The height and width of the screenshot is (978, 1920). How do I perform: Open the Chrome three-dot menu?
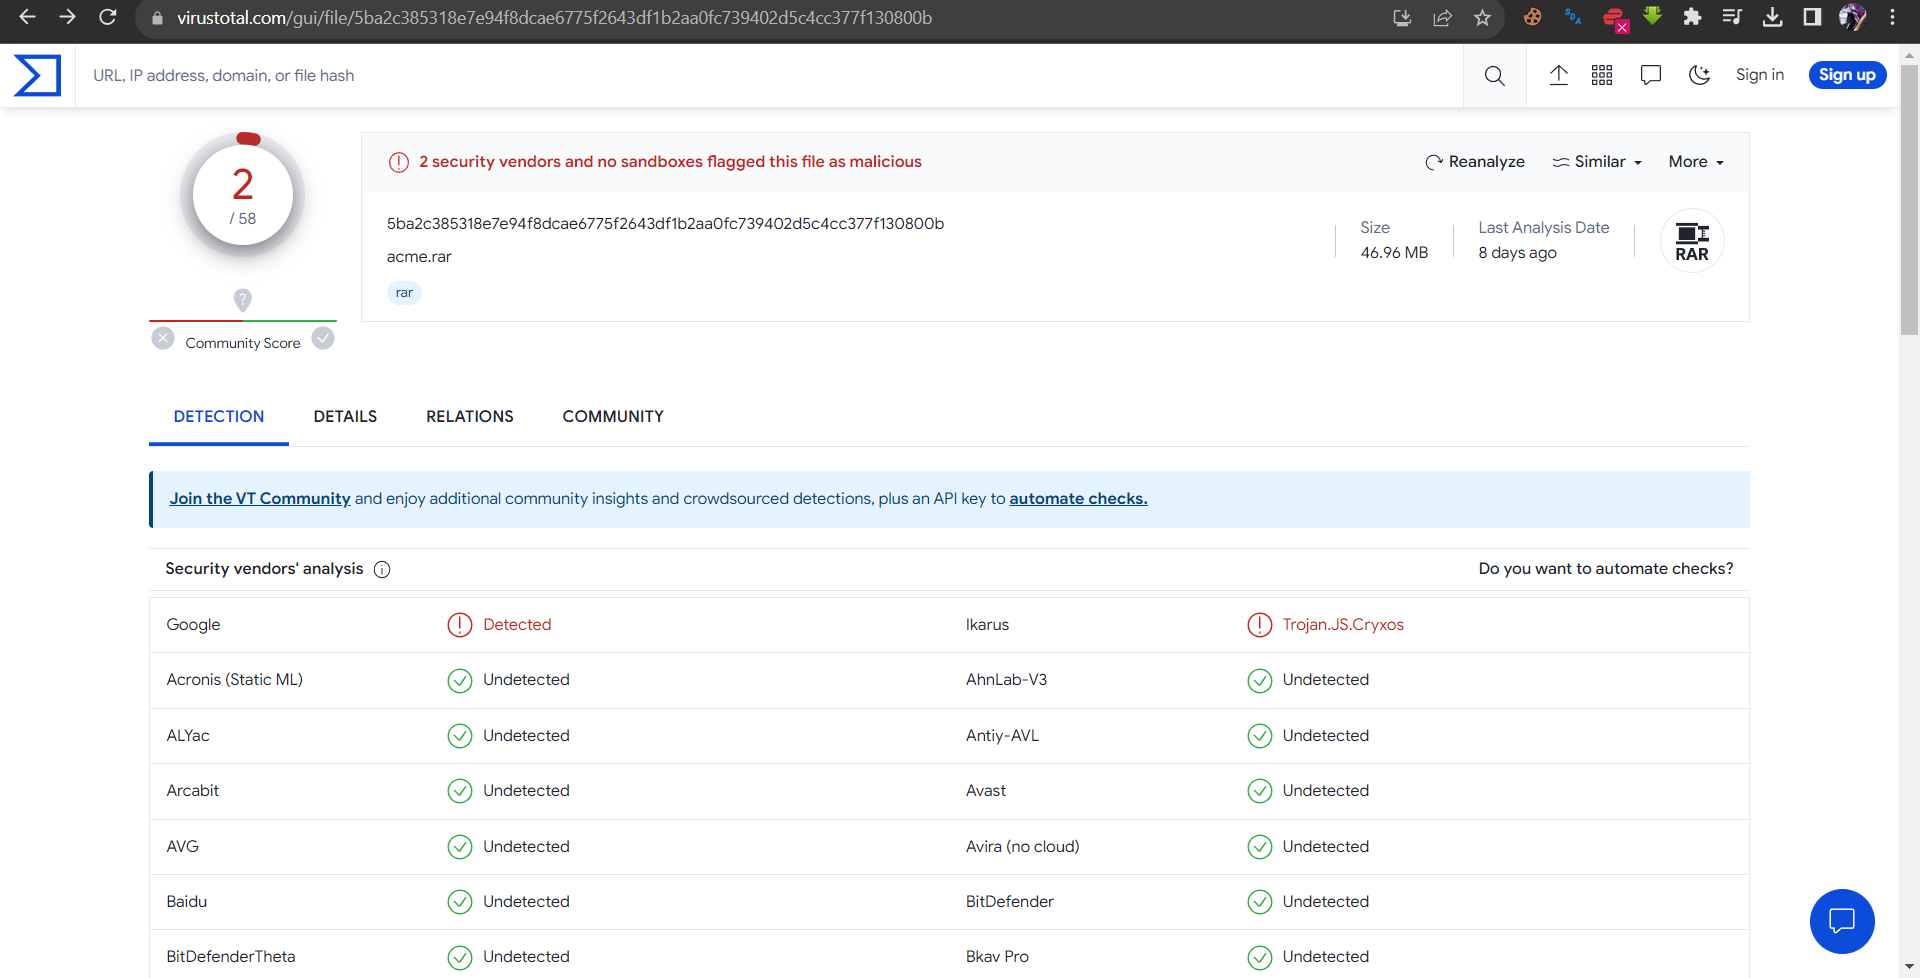coord(1892,18)
